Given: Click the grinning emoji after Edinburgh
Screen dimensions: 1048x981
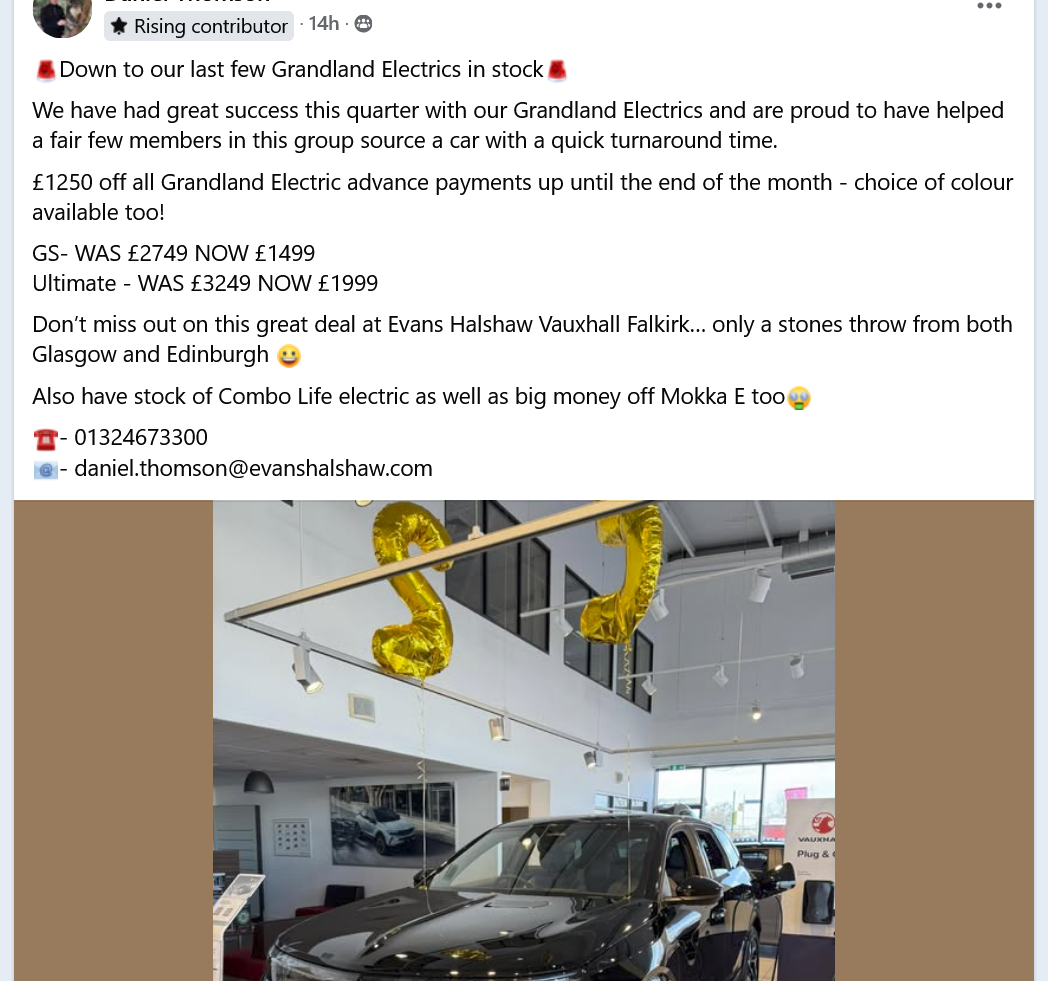Looking at the screenshot, I should pyautogui.click(x=288, y=356).
